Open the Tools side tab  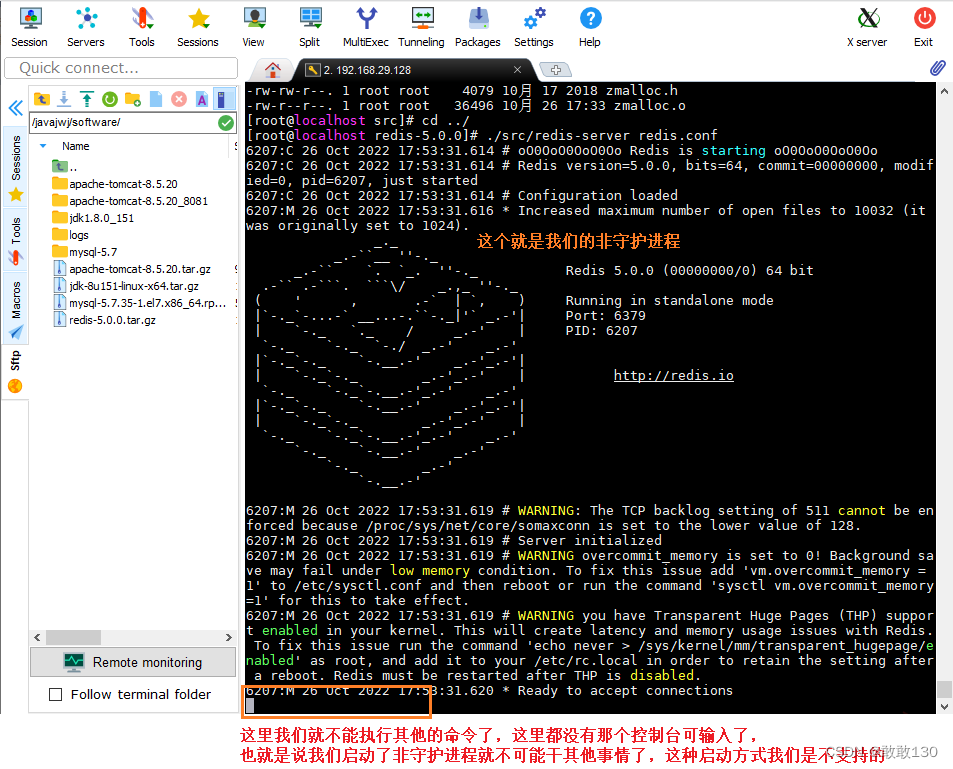point(16,238)
